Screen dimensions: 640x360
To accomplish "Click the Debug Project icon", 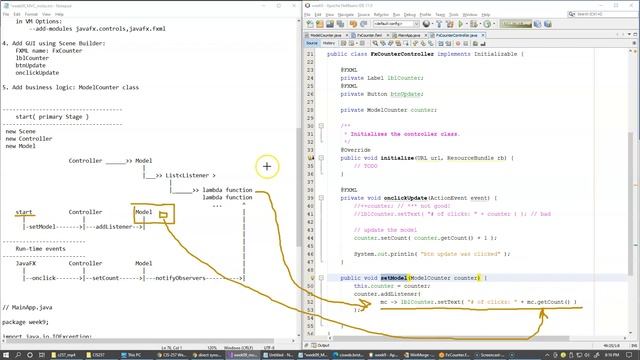I will (x=473, y=24).
